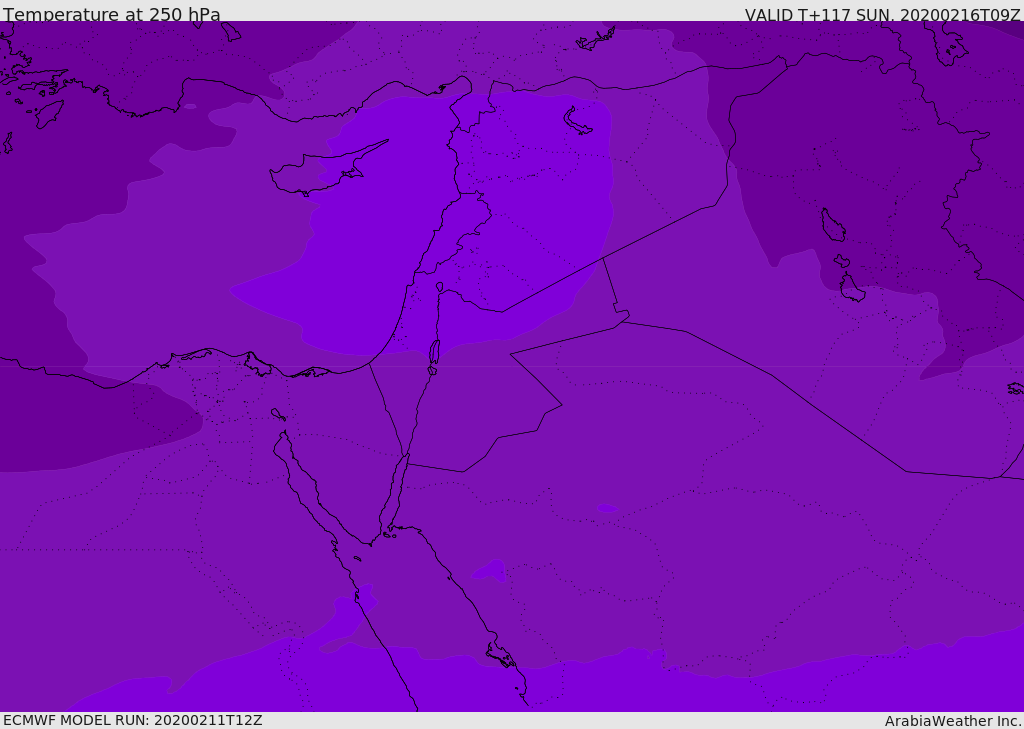
Task: Click the 'VALID T+117 SUN. 20200216T09Z' timestamp
Action: coord(882,14)
